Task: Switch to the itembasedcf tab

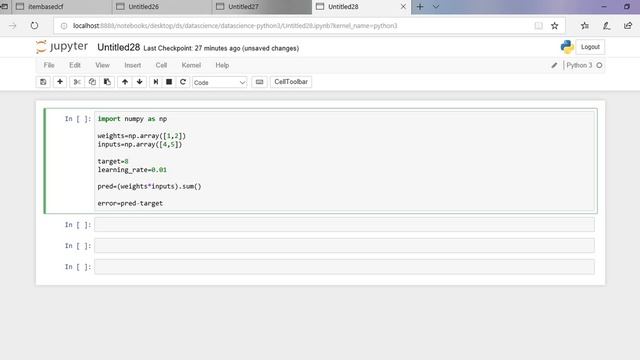Action: coord(61,7)
